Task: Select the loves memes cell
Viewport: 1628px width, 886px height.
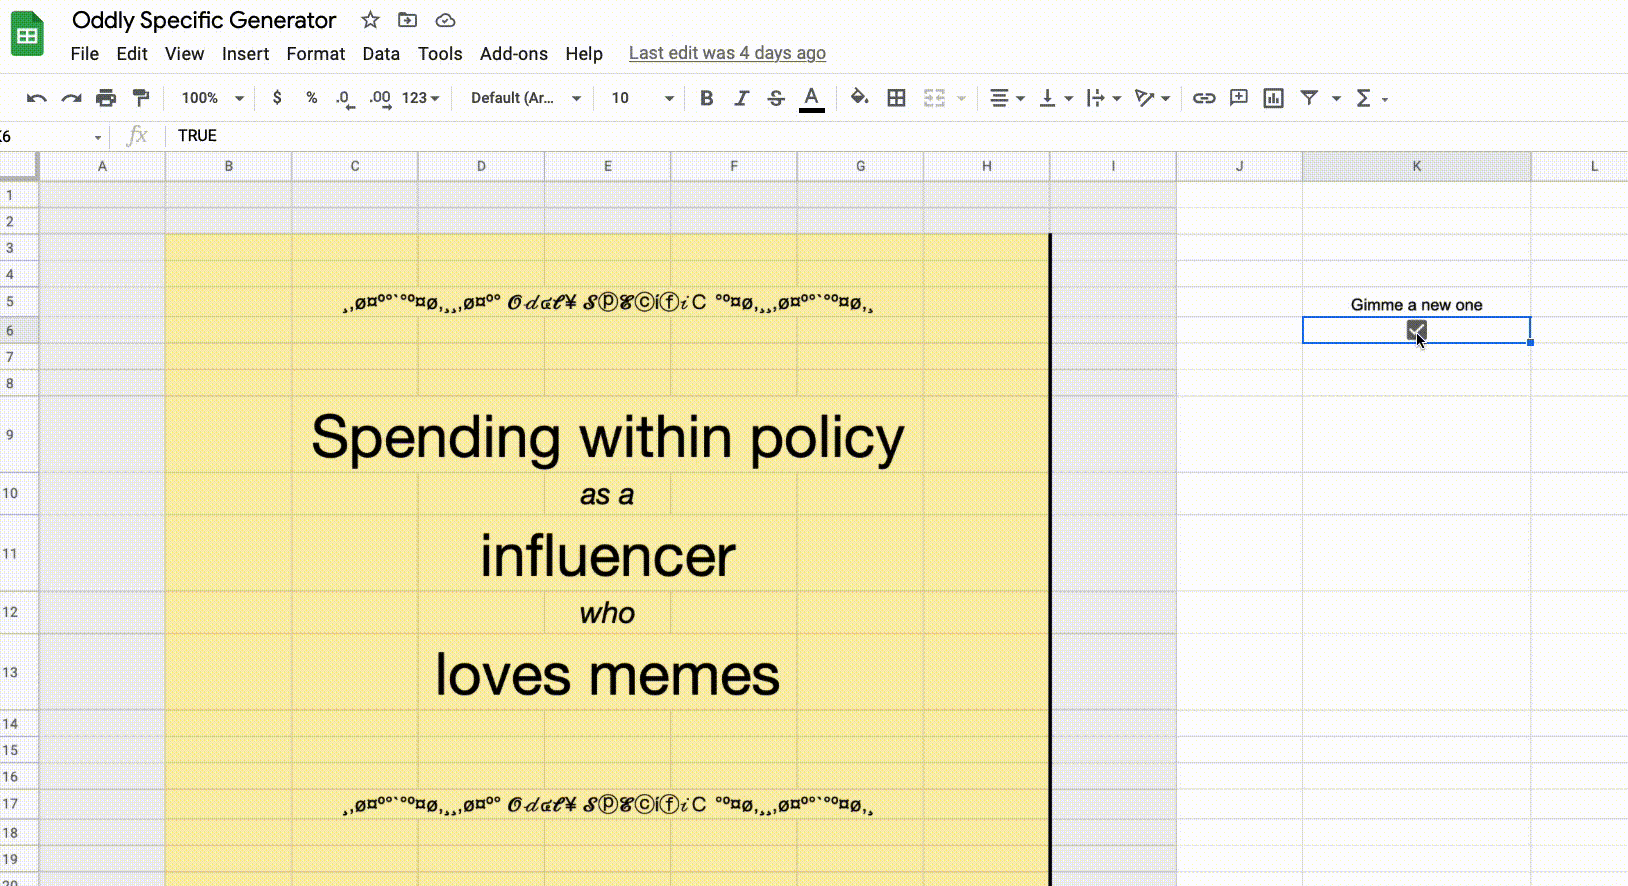Action: tap(608, 673)
